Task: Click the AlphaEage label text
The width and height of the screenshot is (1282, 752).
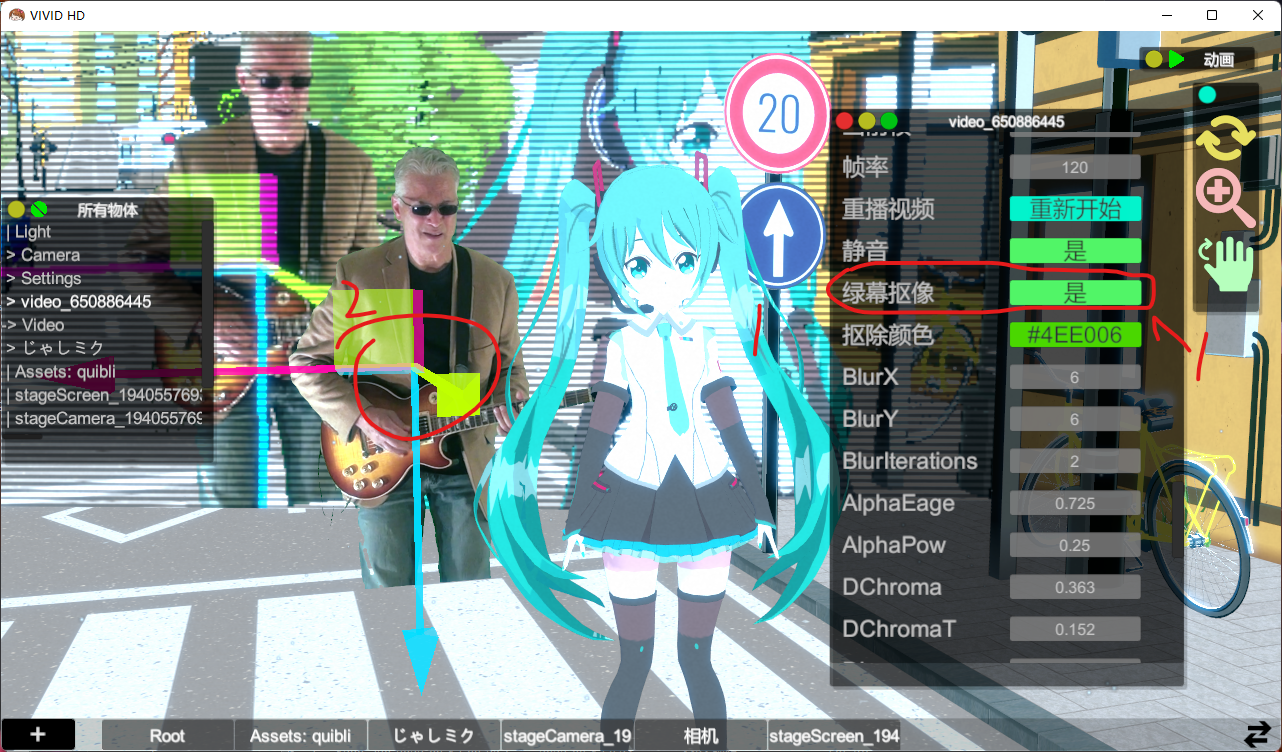Action: pos(898,503)
